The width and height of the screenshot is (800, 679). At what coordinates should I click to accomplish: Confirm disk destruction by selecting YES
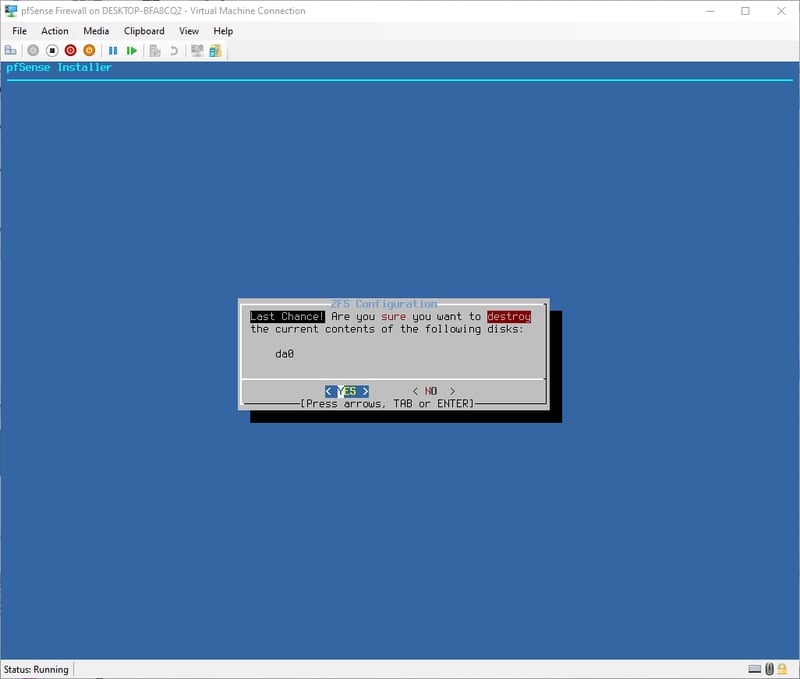pyautogui.click(x=347, y=391)
